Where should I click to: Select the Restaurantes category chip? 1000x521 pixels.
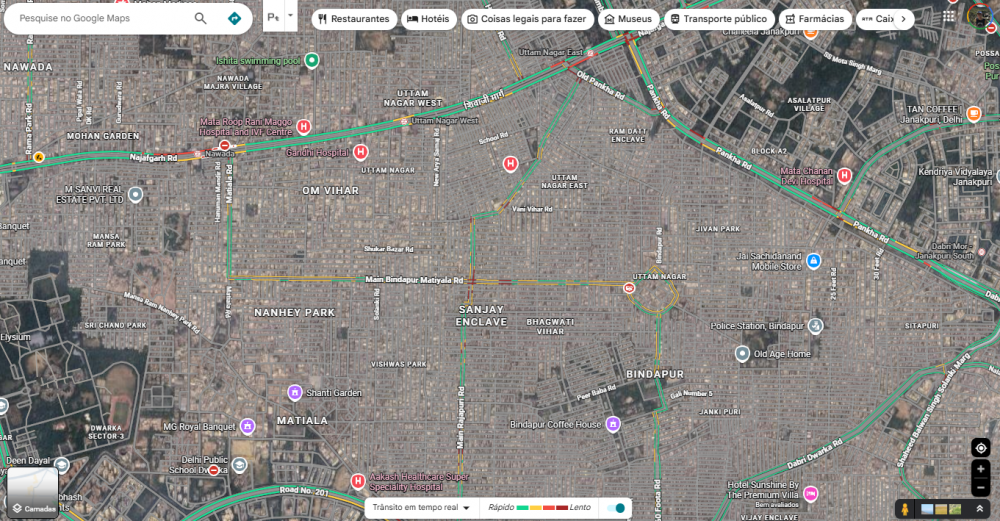(354, 19)
